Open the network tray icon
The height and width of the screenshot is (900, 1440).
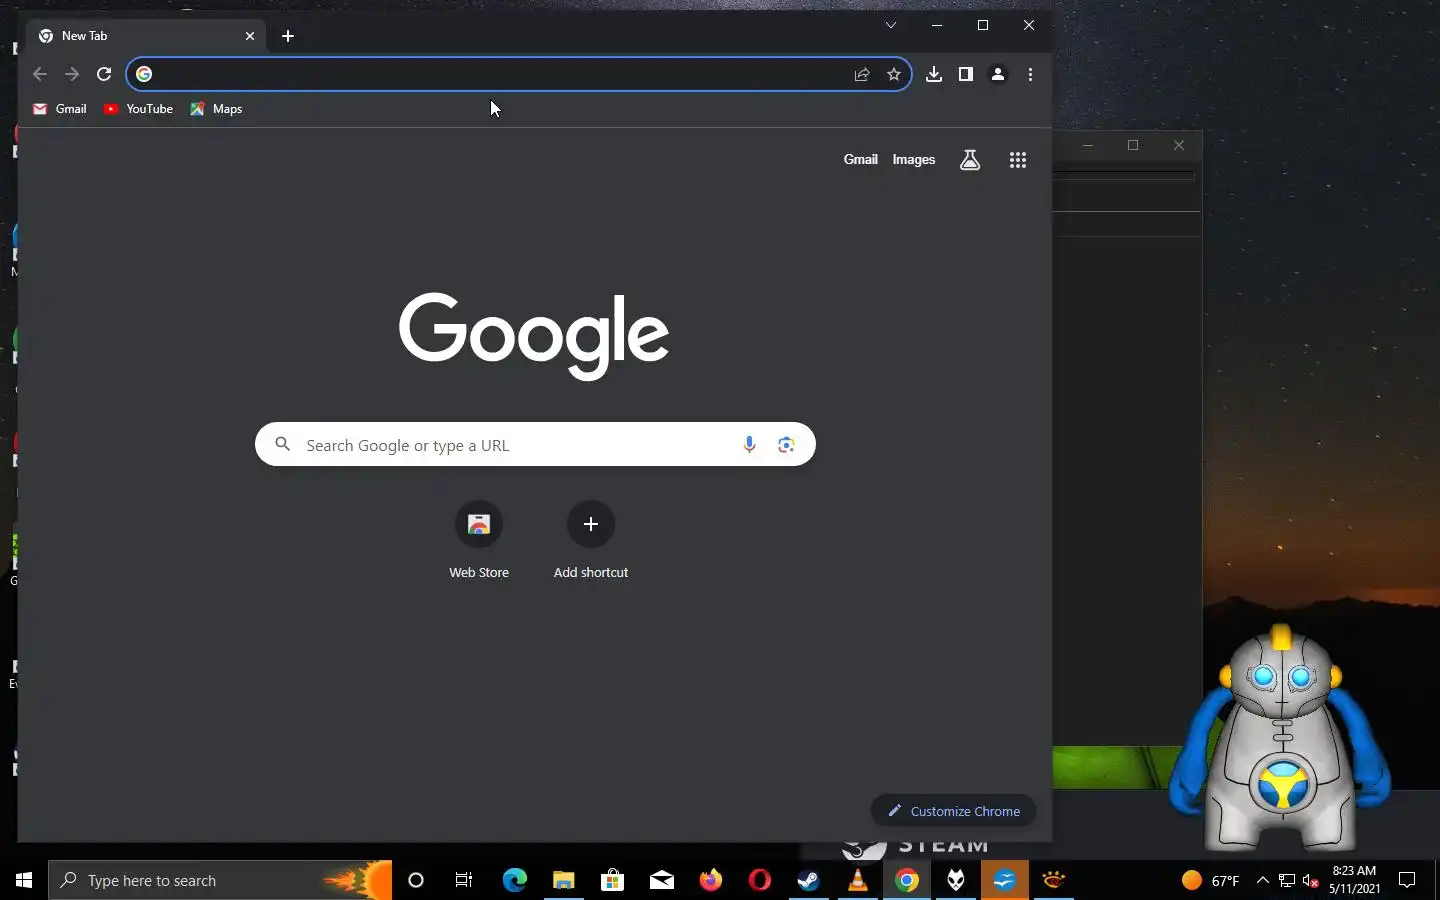(x=1287, y=880)
